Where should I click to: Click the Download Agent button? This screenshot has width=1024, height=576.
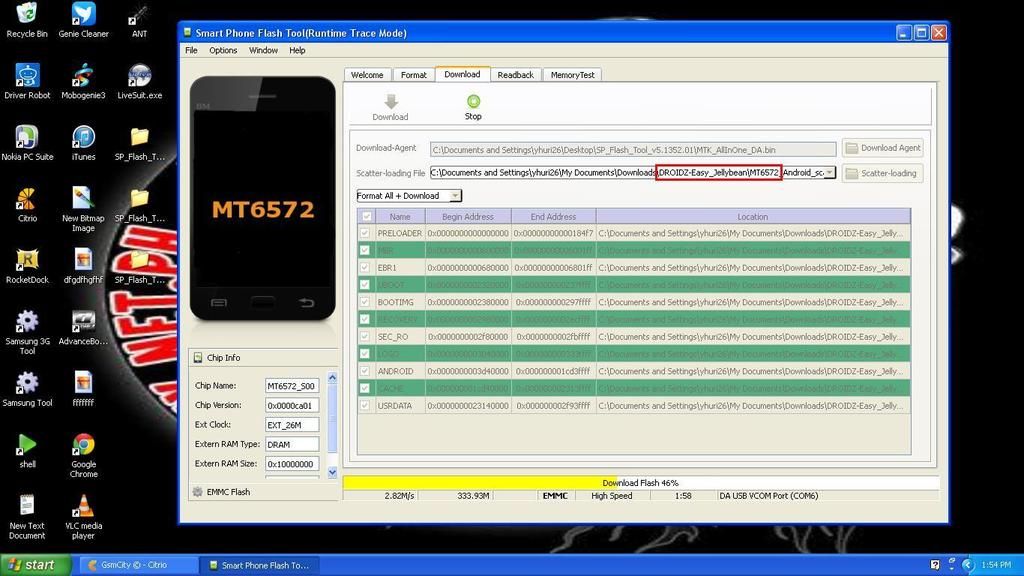(x=882, y=148)
